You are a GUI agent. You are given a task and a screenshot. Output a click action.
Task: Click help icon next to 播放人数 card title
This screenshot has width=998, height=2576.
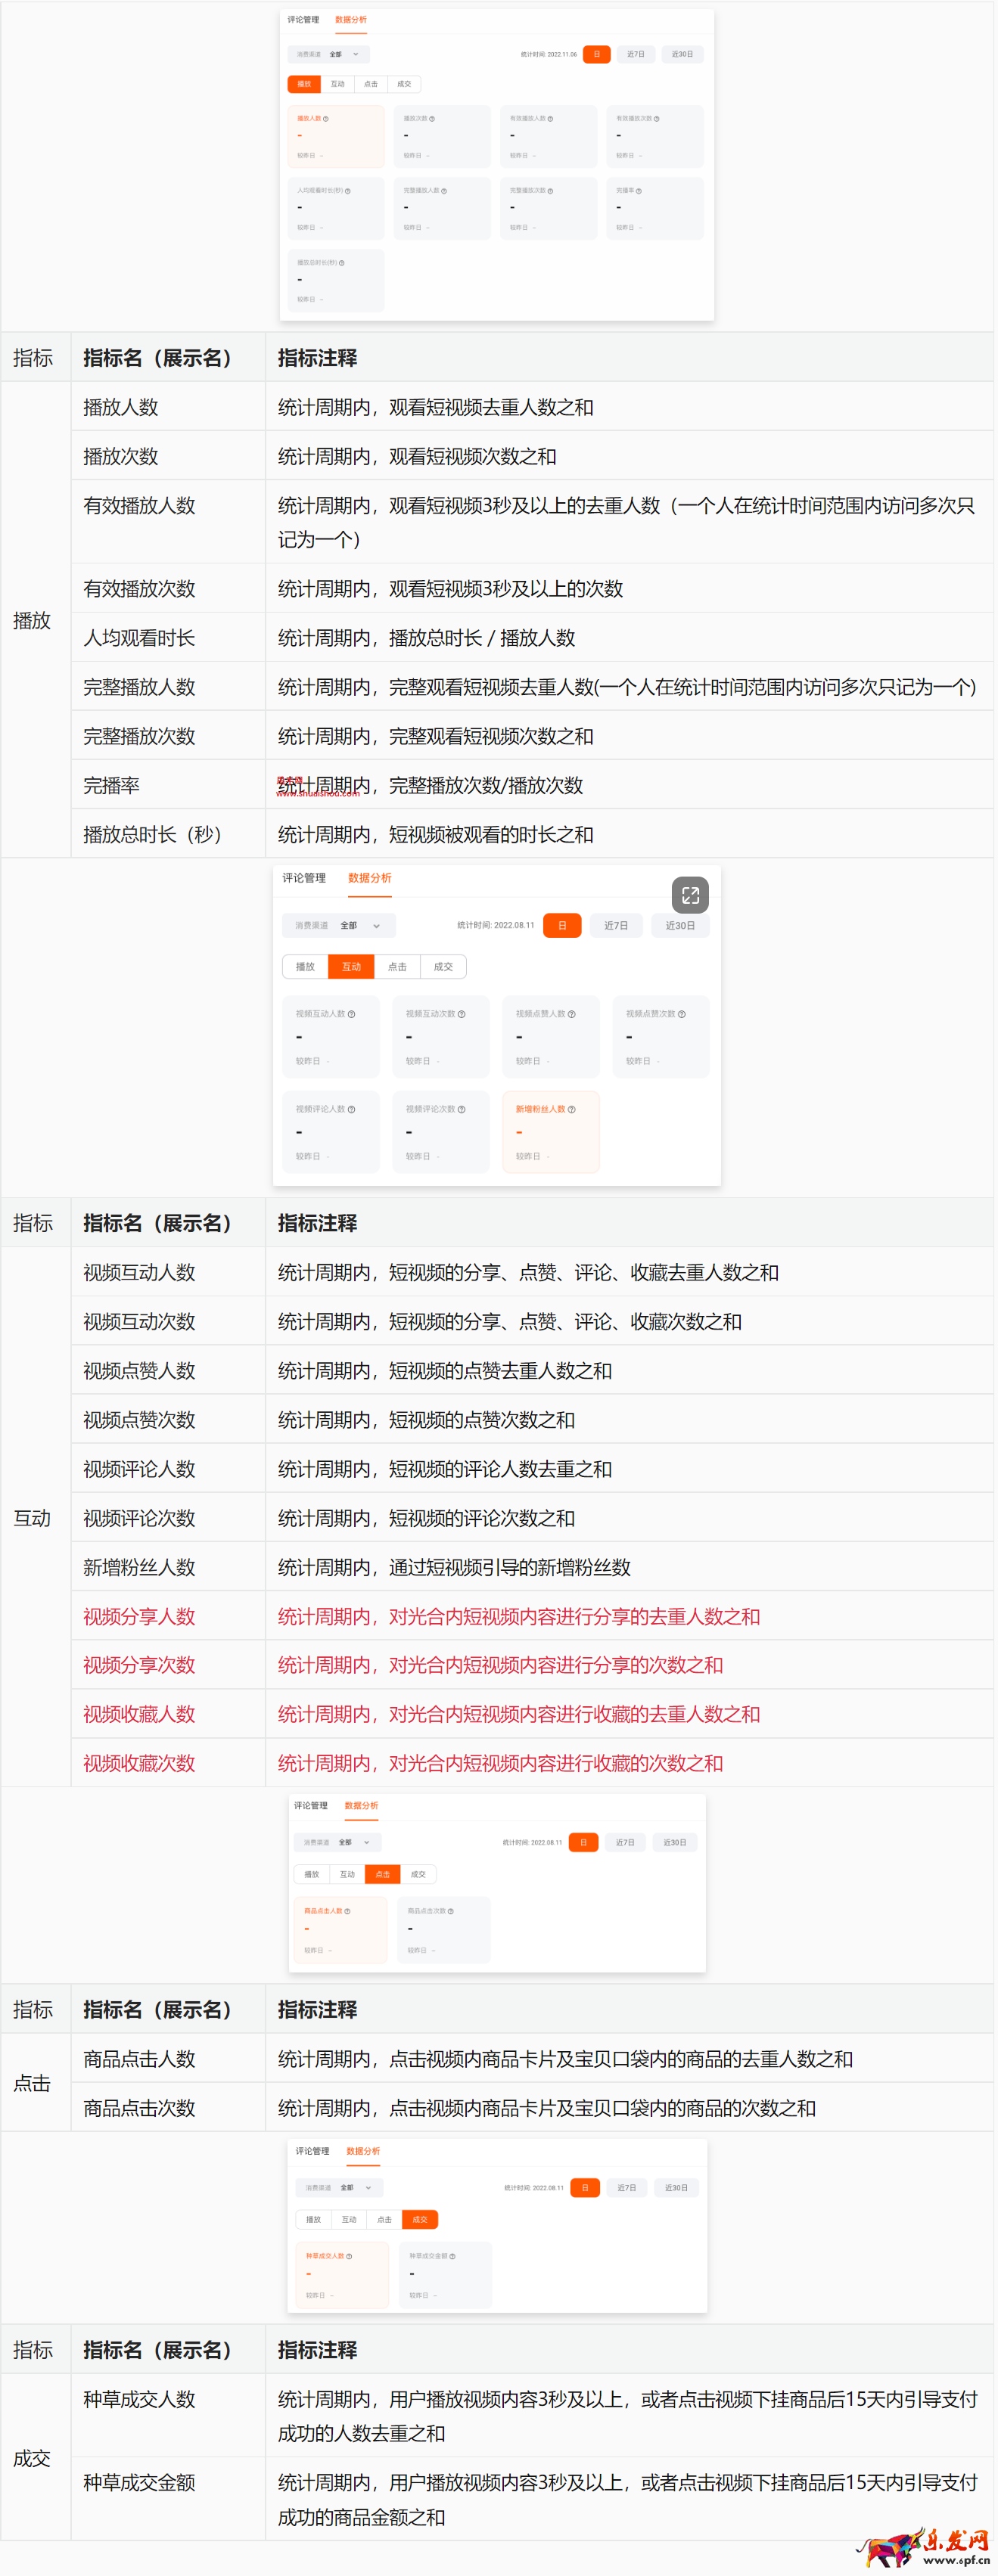click(x=325, y=119)
